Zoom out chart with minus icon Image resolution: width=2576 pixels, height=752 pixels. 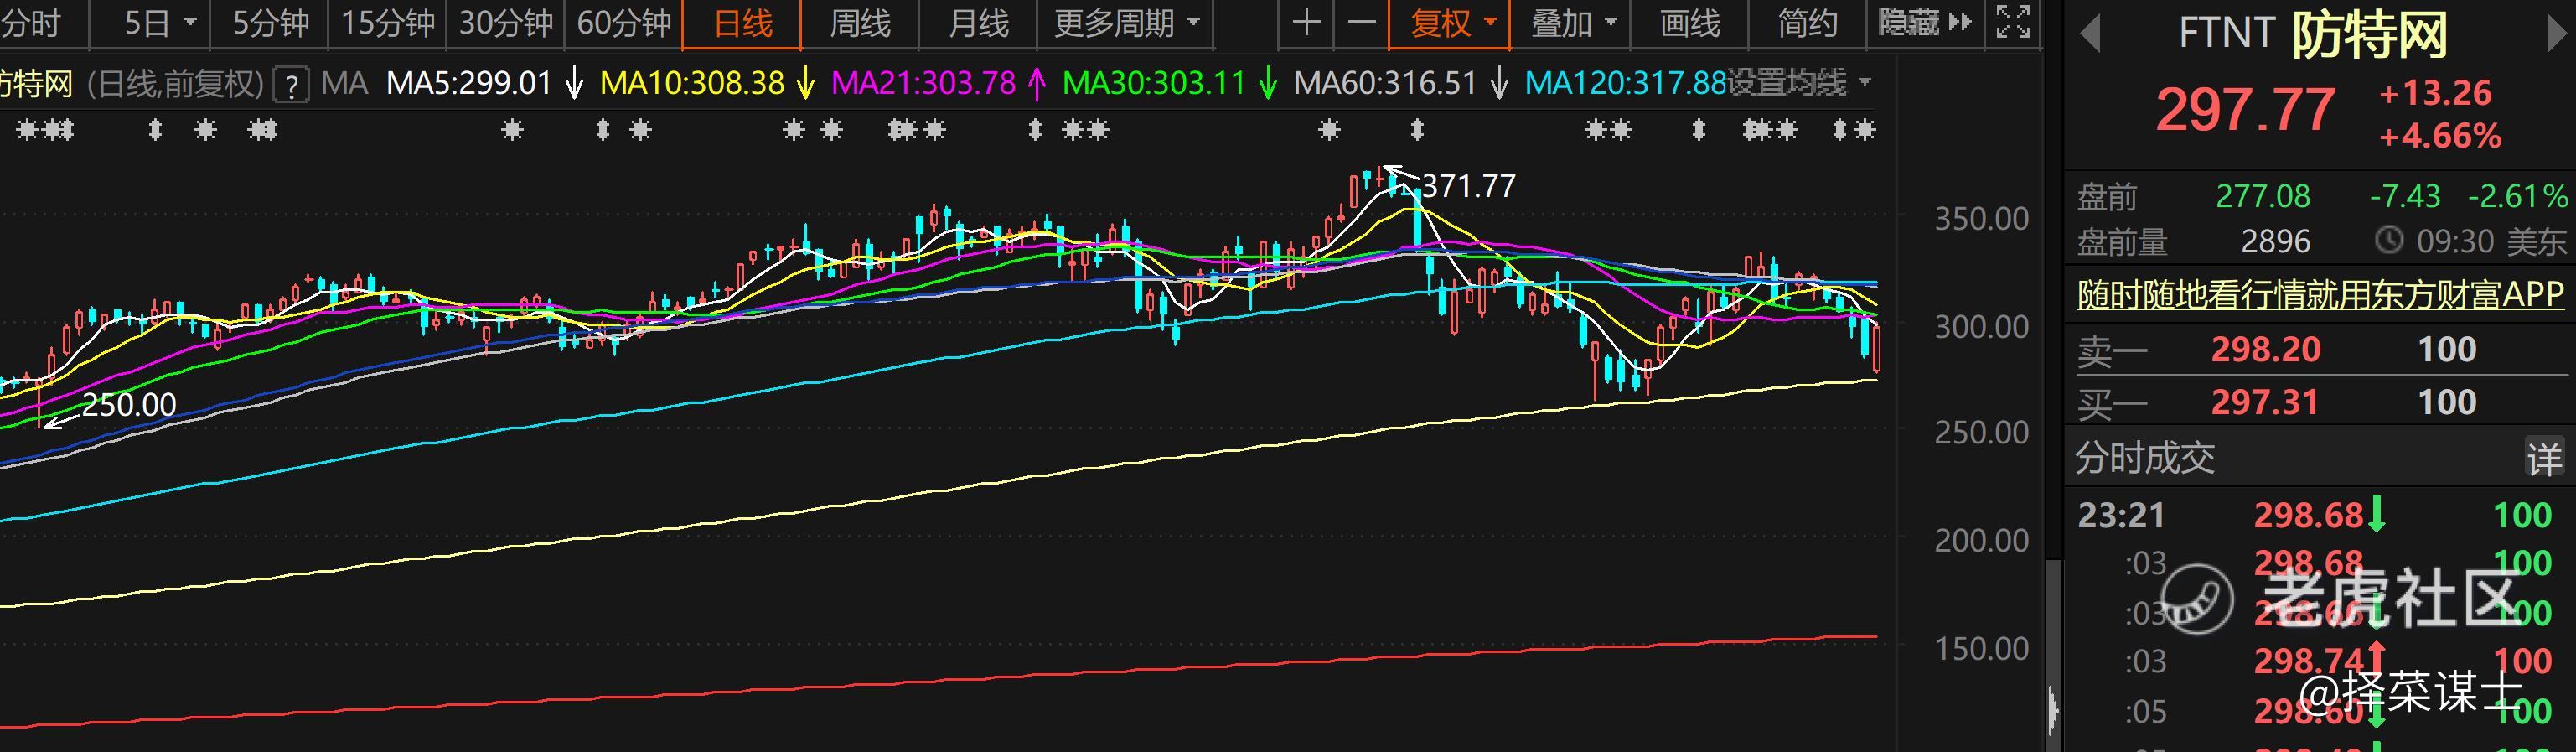1361,23
